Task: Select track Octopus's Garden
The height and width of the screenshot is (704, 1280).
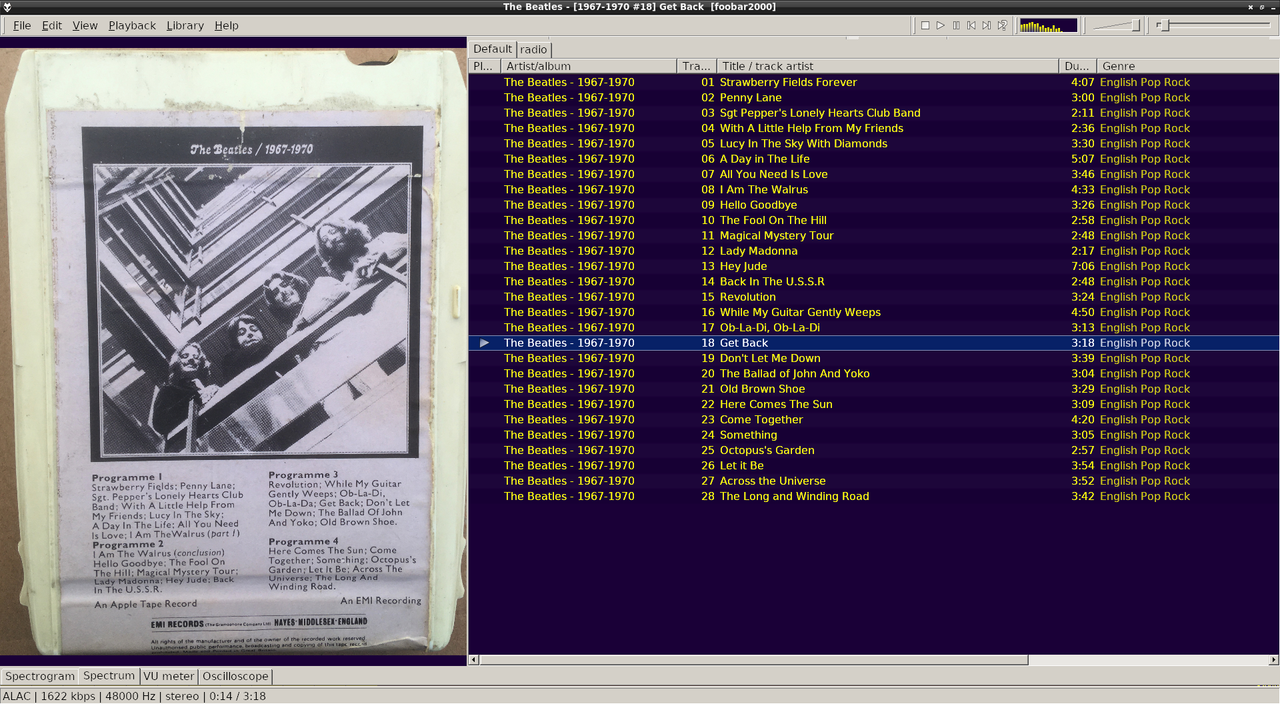Action: pyautogui.click(x=874, y=450)
